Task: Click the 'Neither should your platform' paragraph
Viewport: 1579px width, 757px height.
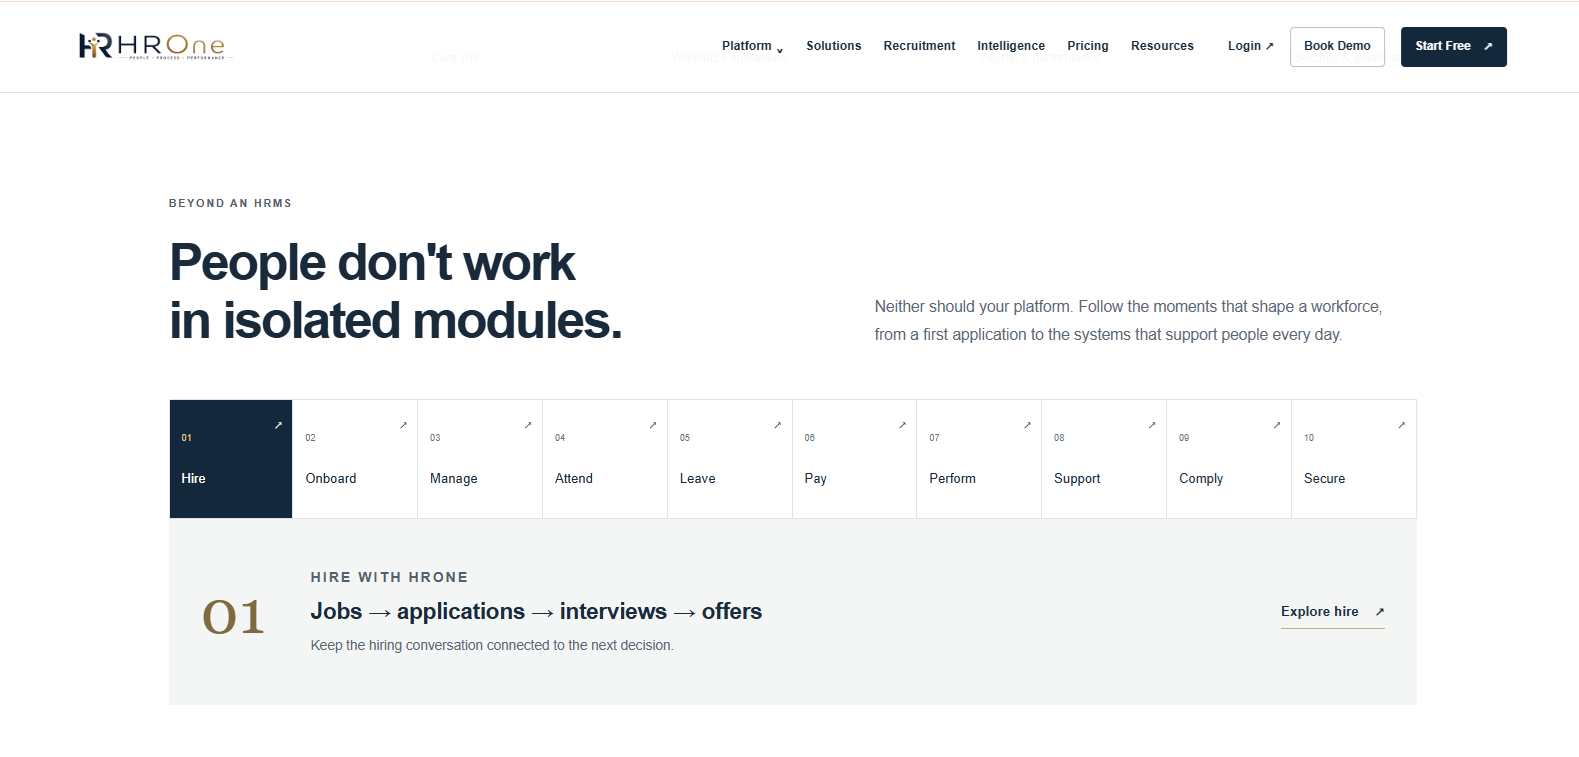Action: point(1128,321)
